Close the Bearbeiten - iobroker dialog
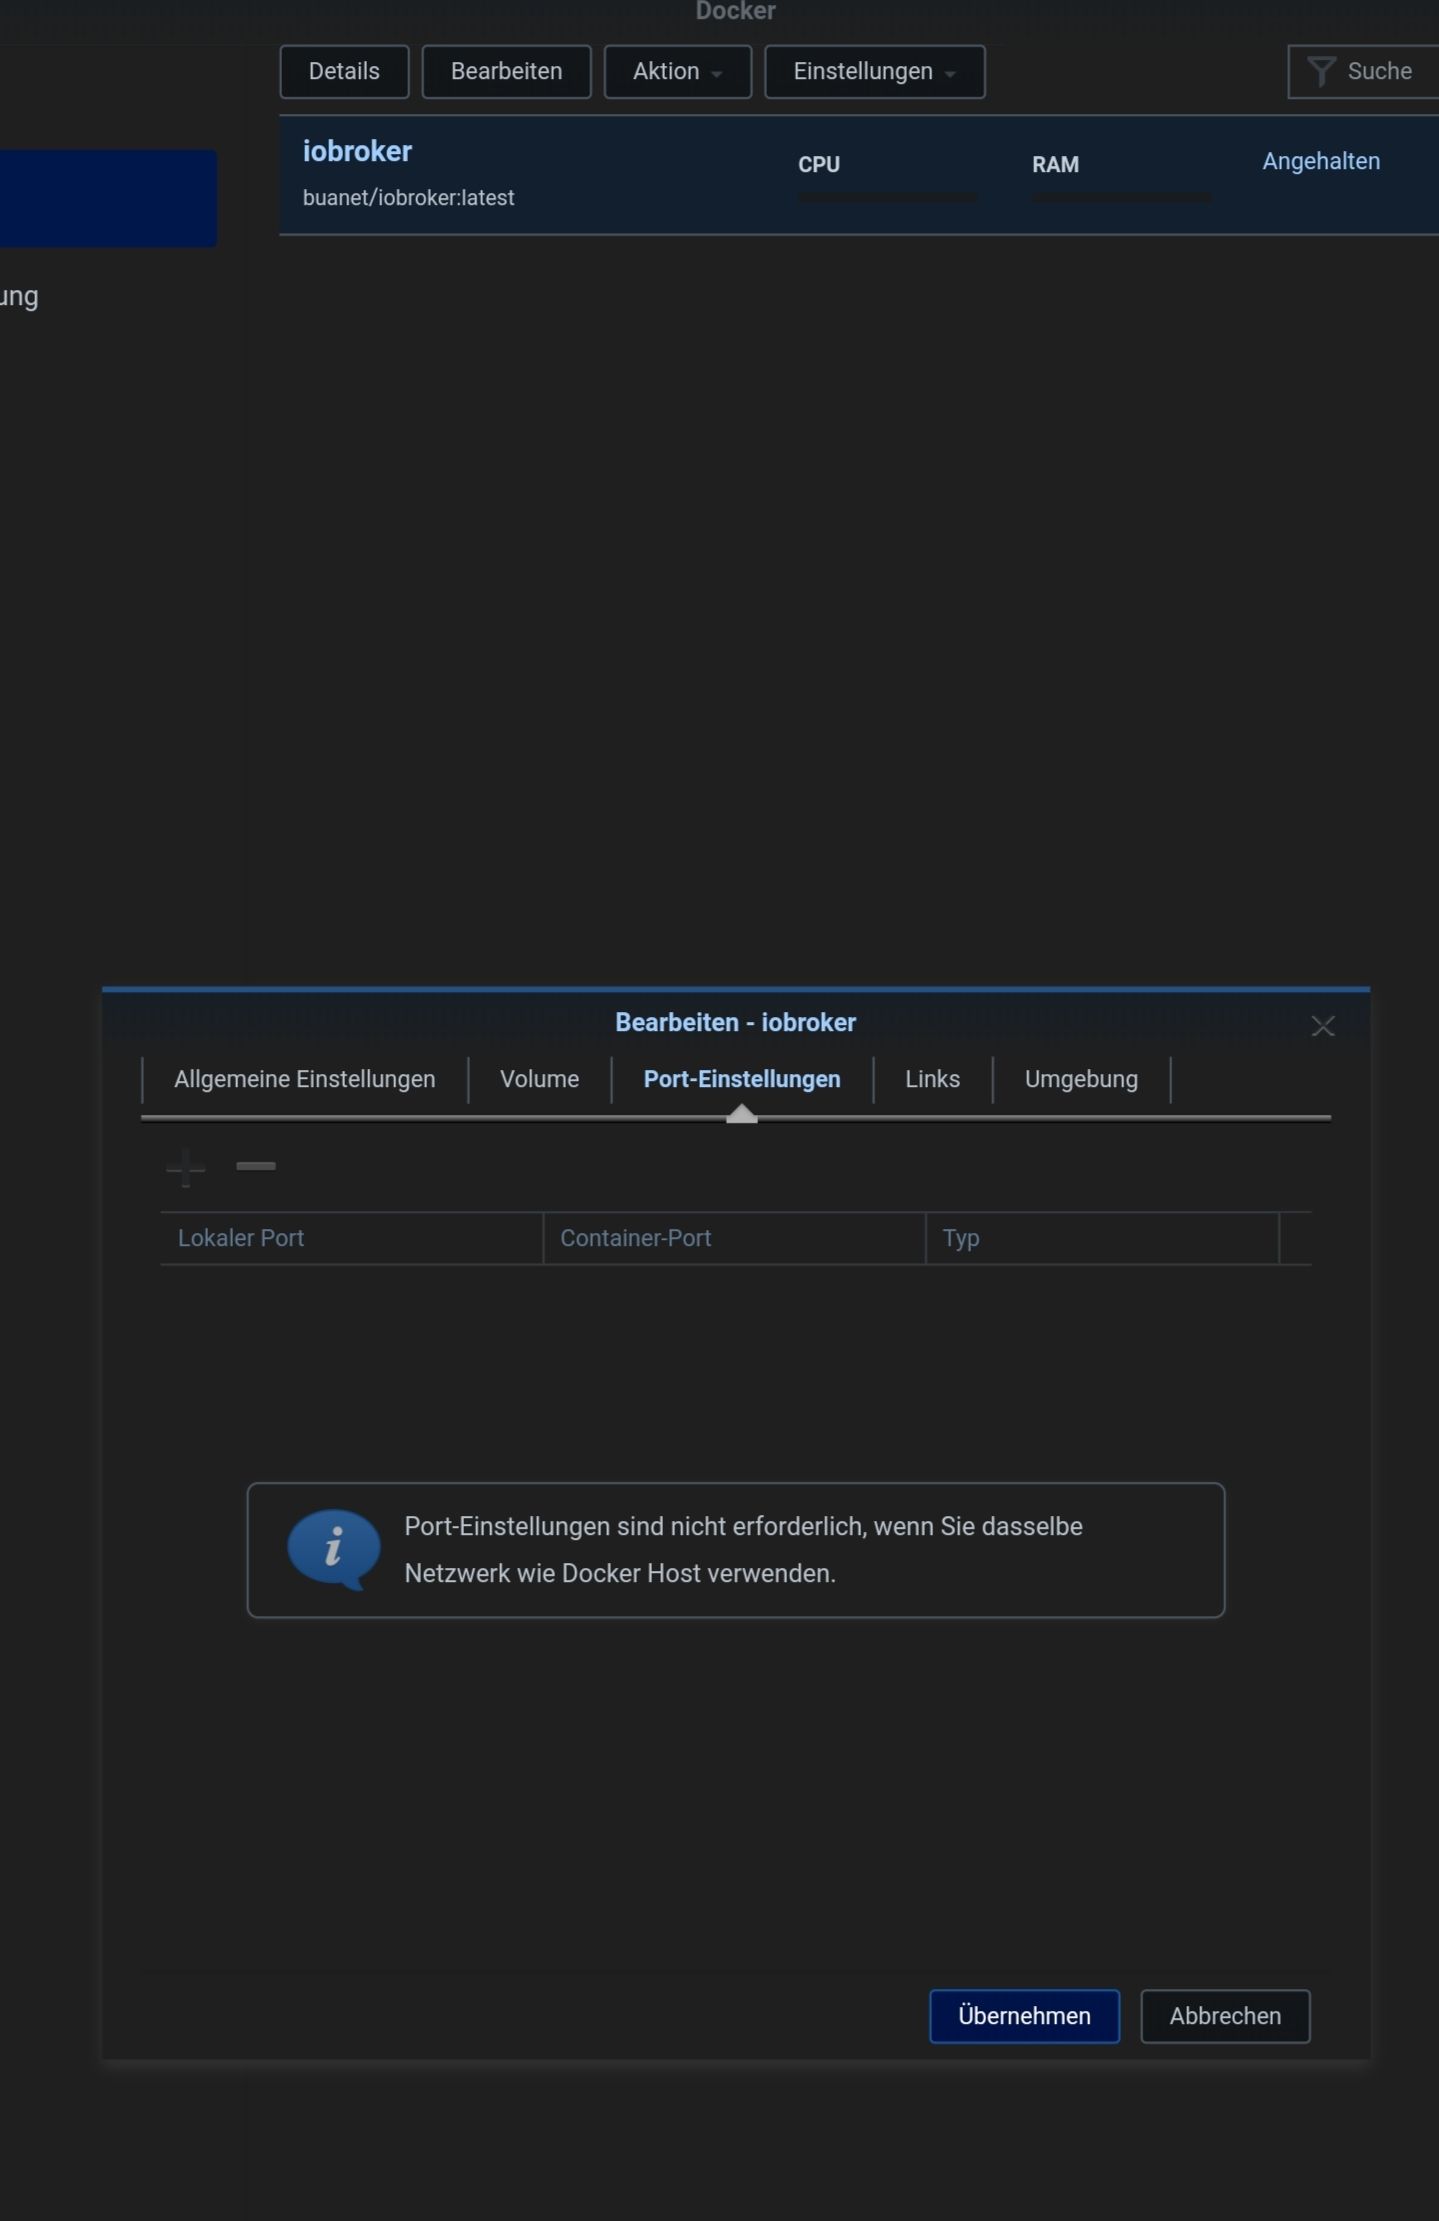This screenshot has height=2221, width=1439. point(1323,1026)
